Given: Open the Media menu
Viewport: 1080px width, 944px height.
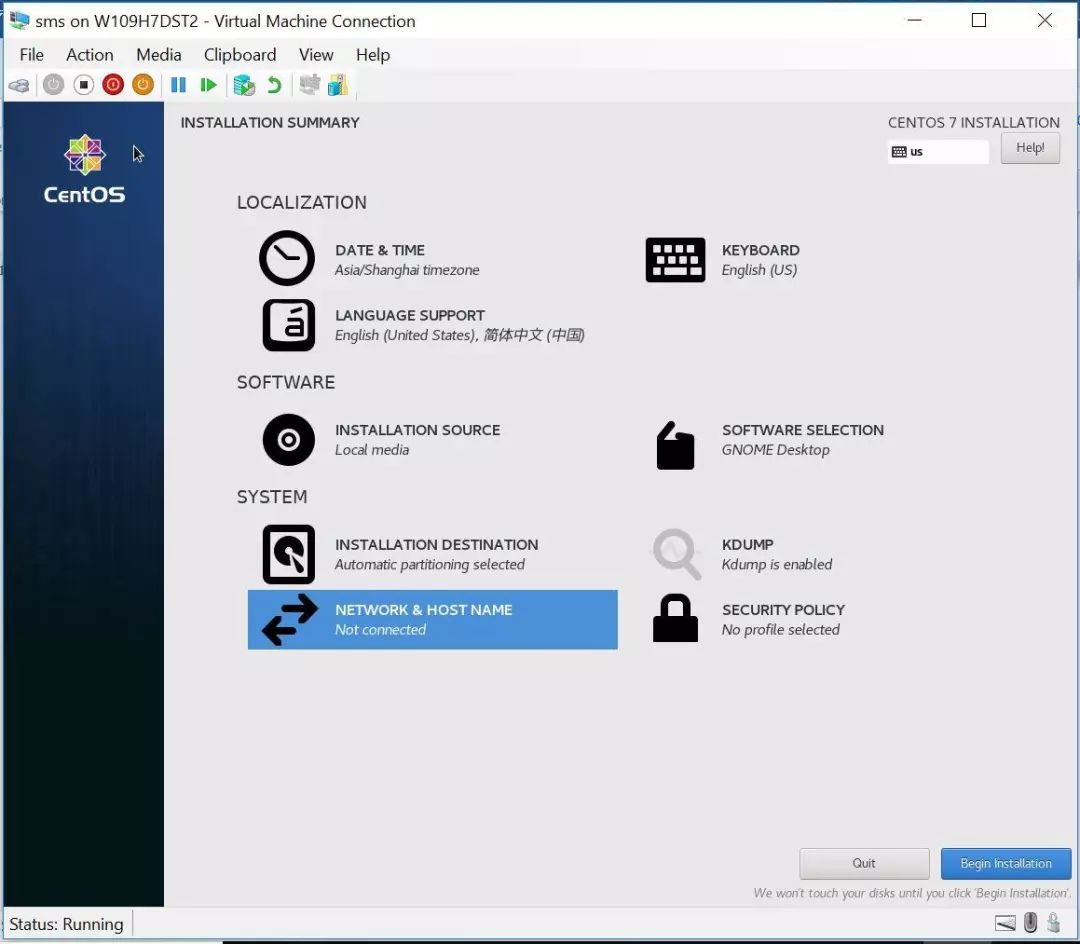Looking at the screenshot, I should tap(158, 54).
